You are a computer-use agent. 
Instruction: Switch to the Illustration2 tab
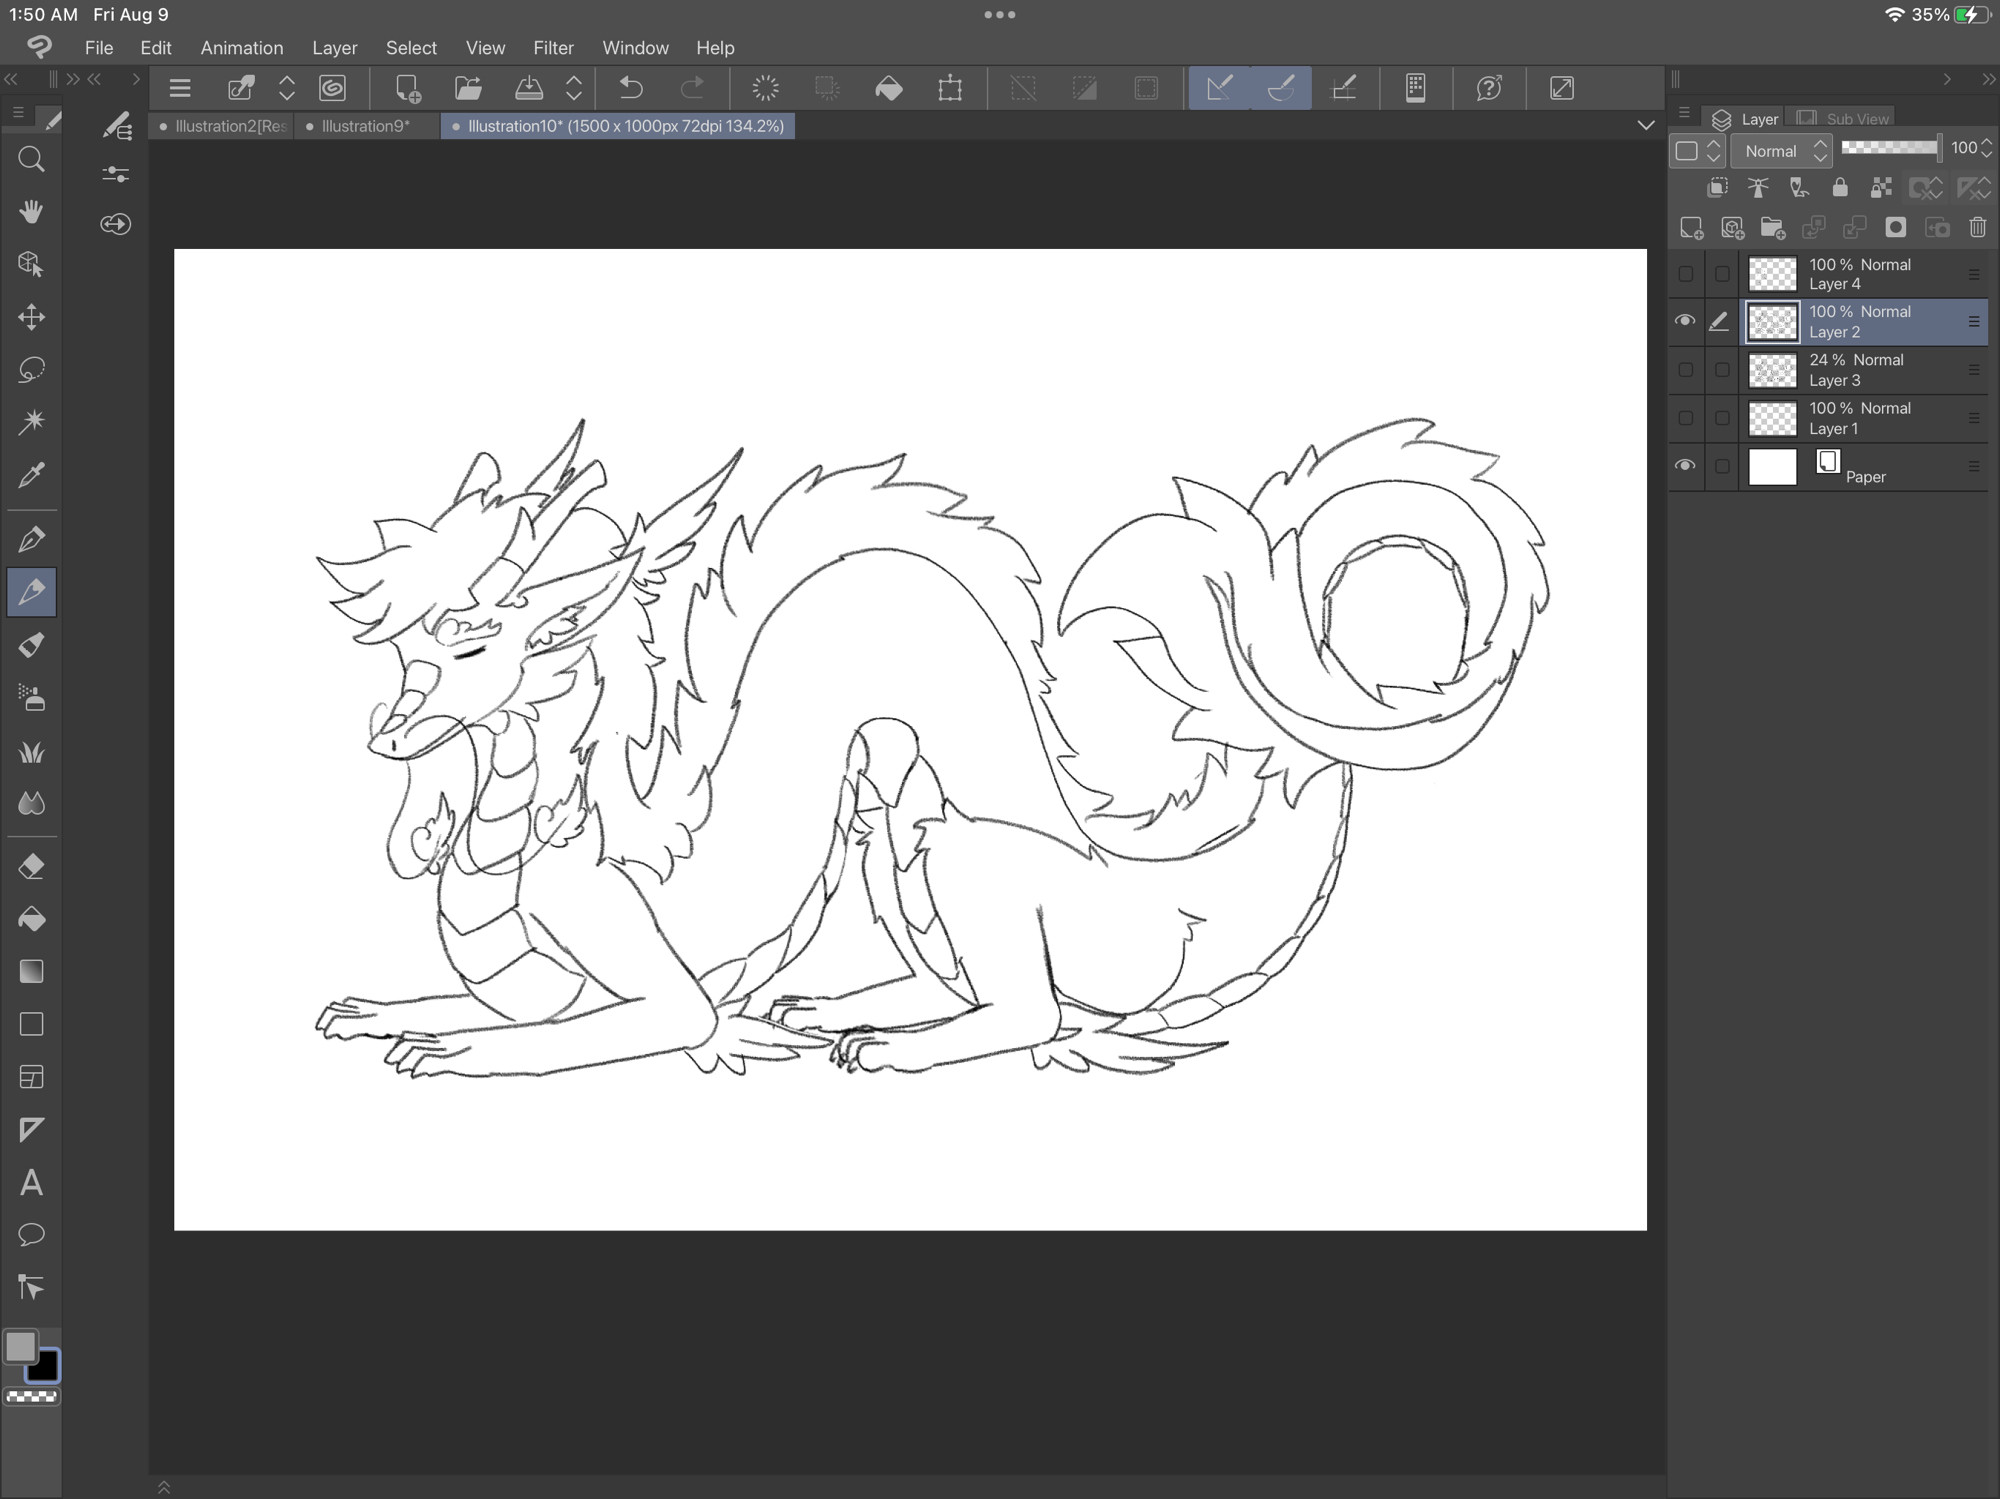click(x=222, y=126)
